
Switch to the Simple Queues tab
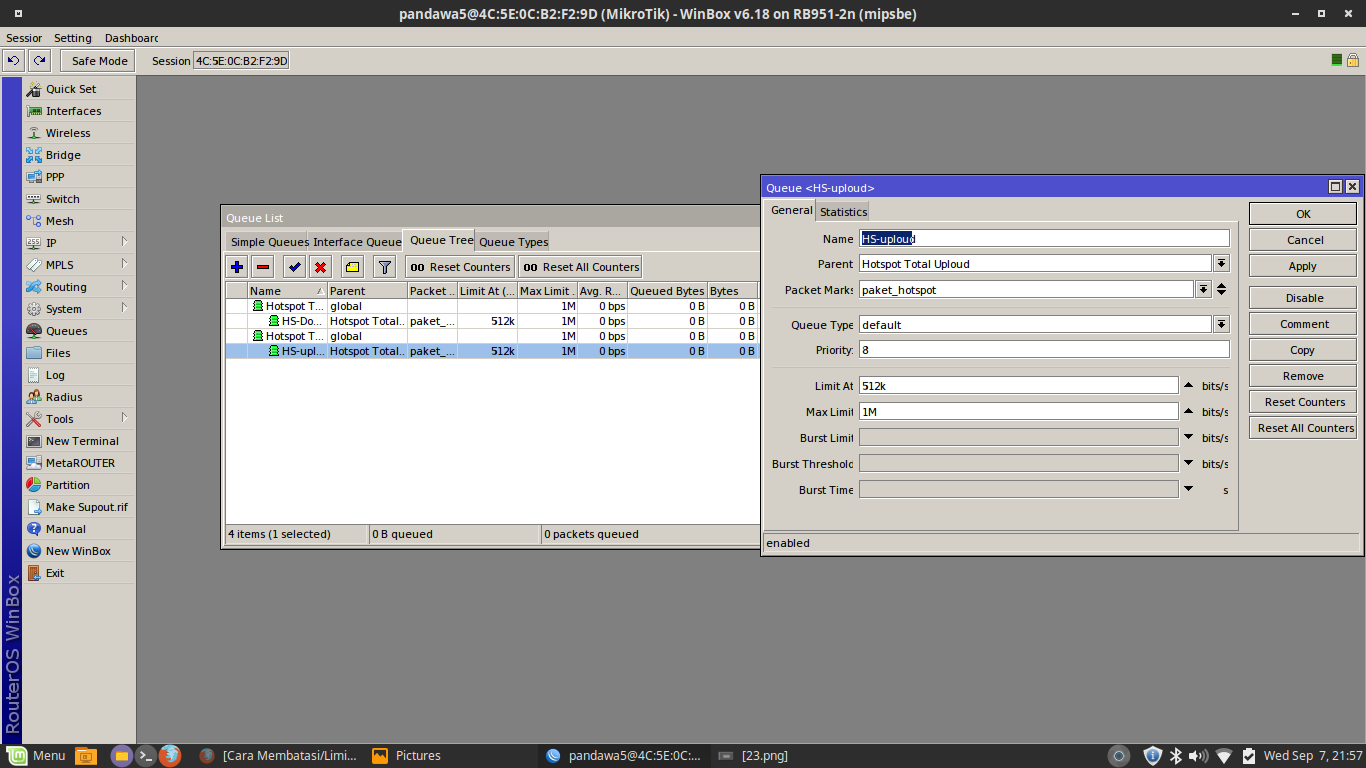[269, 242]
